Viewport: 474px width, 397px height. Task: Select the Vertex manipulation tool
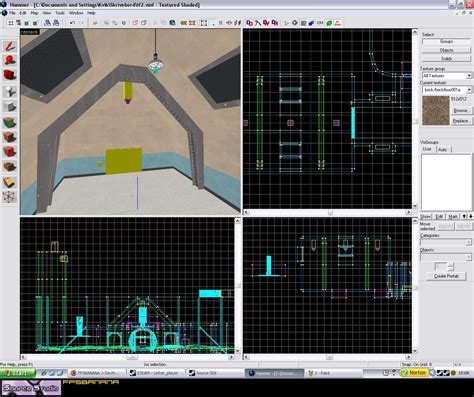pyautogui.click(x=10, y=197)
